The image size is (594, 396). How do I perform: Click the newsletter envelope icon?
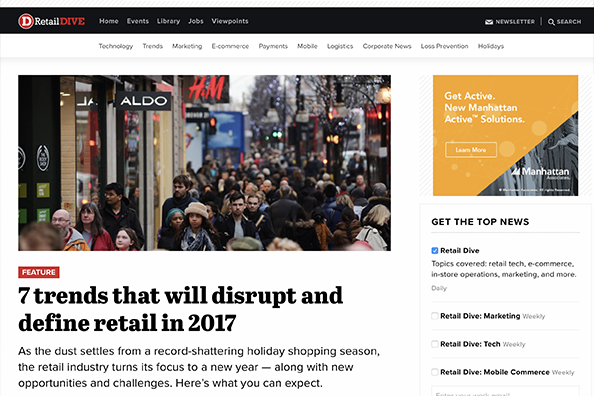489,22
